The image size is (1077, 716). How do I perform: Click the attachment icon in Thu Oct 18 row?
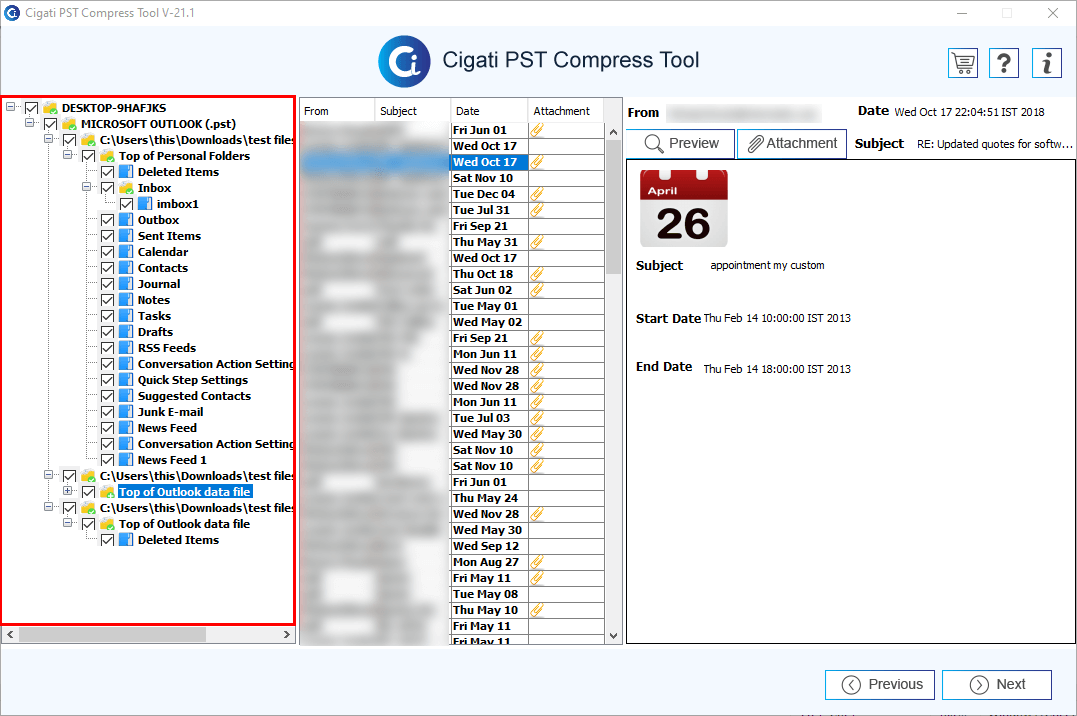pyautogui.click(x=536, y=273)
